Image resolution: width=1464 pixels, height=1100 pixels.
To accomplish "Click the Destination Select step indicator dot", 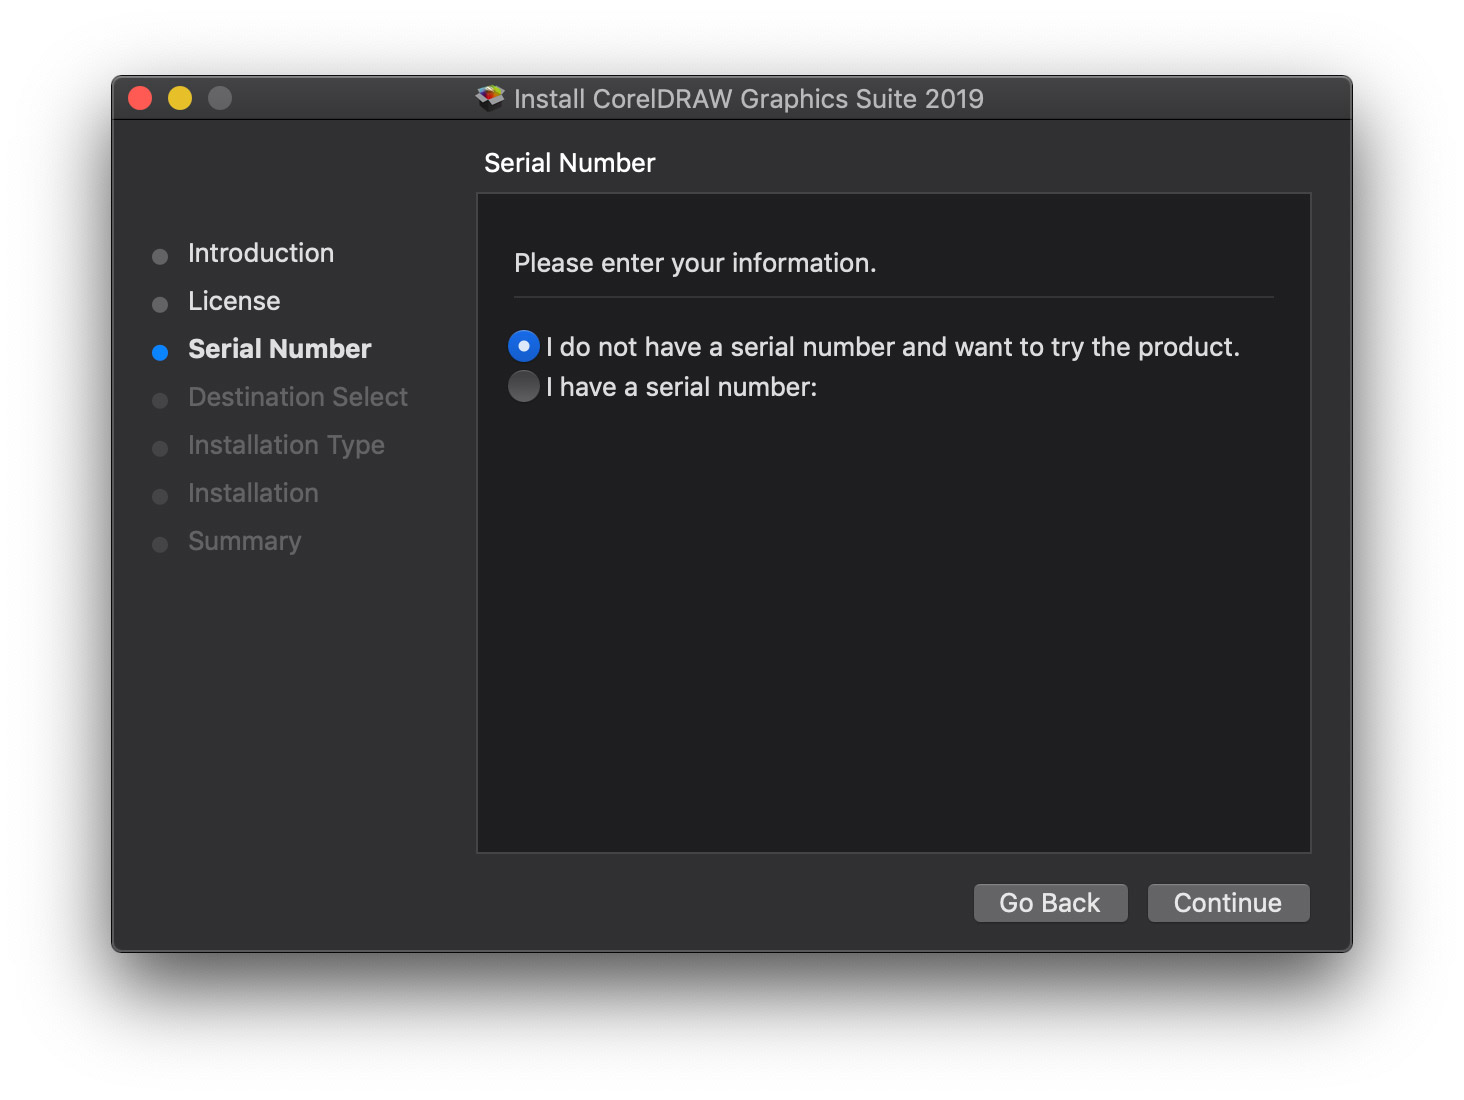I will click(160, 399).
